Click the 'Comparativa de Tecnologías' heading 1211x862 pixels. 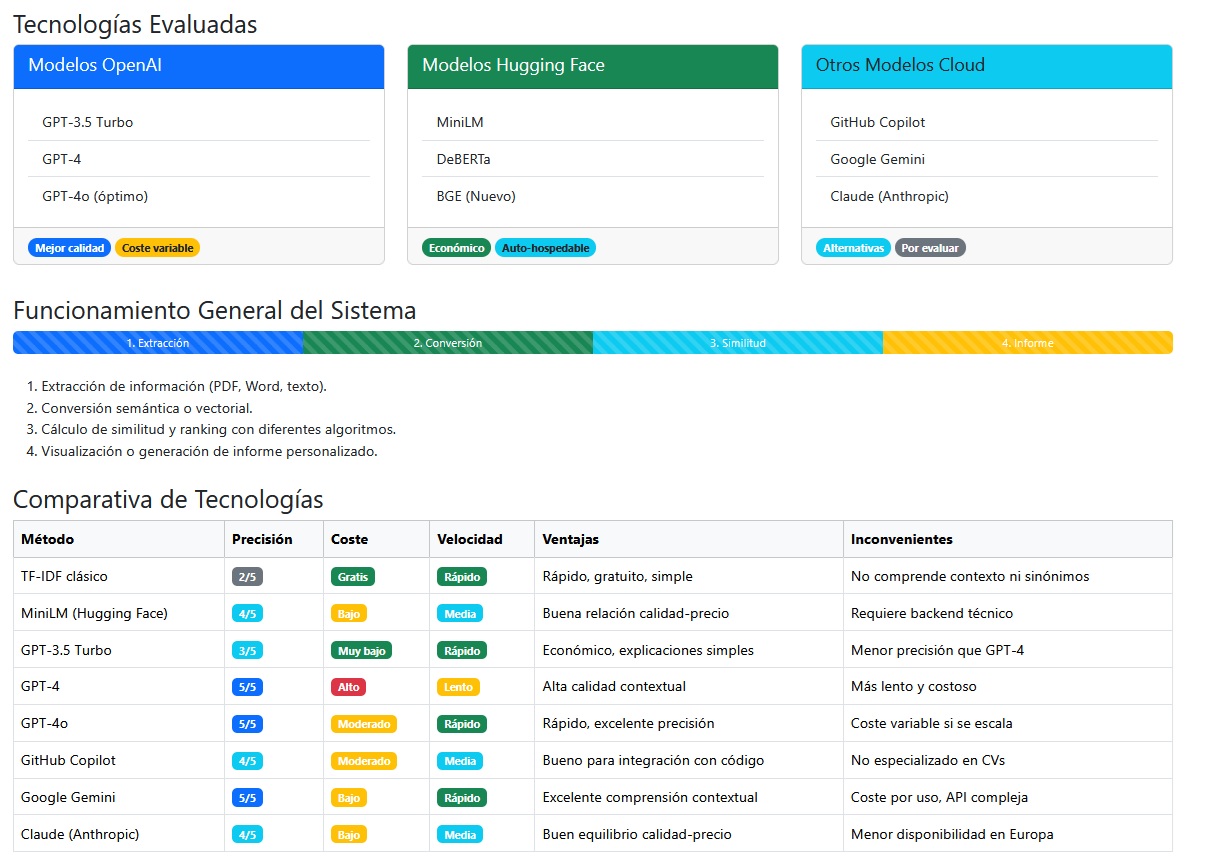point(168,499)
